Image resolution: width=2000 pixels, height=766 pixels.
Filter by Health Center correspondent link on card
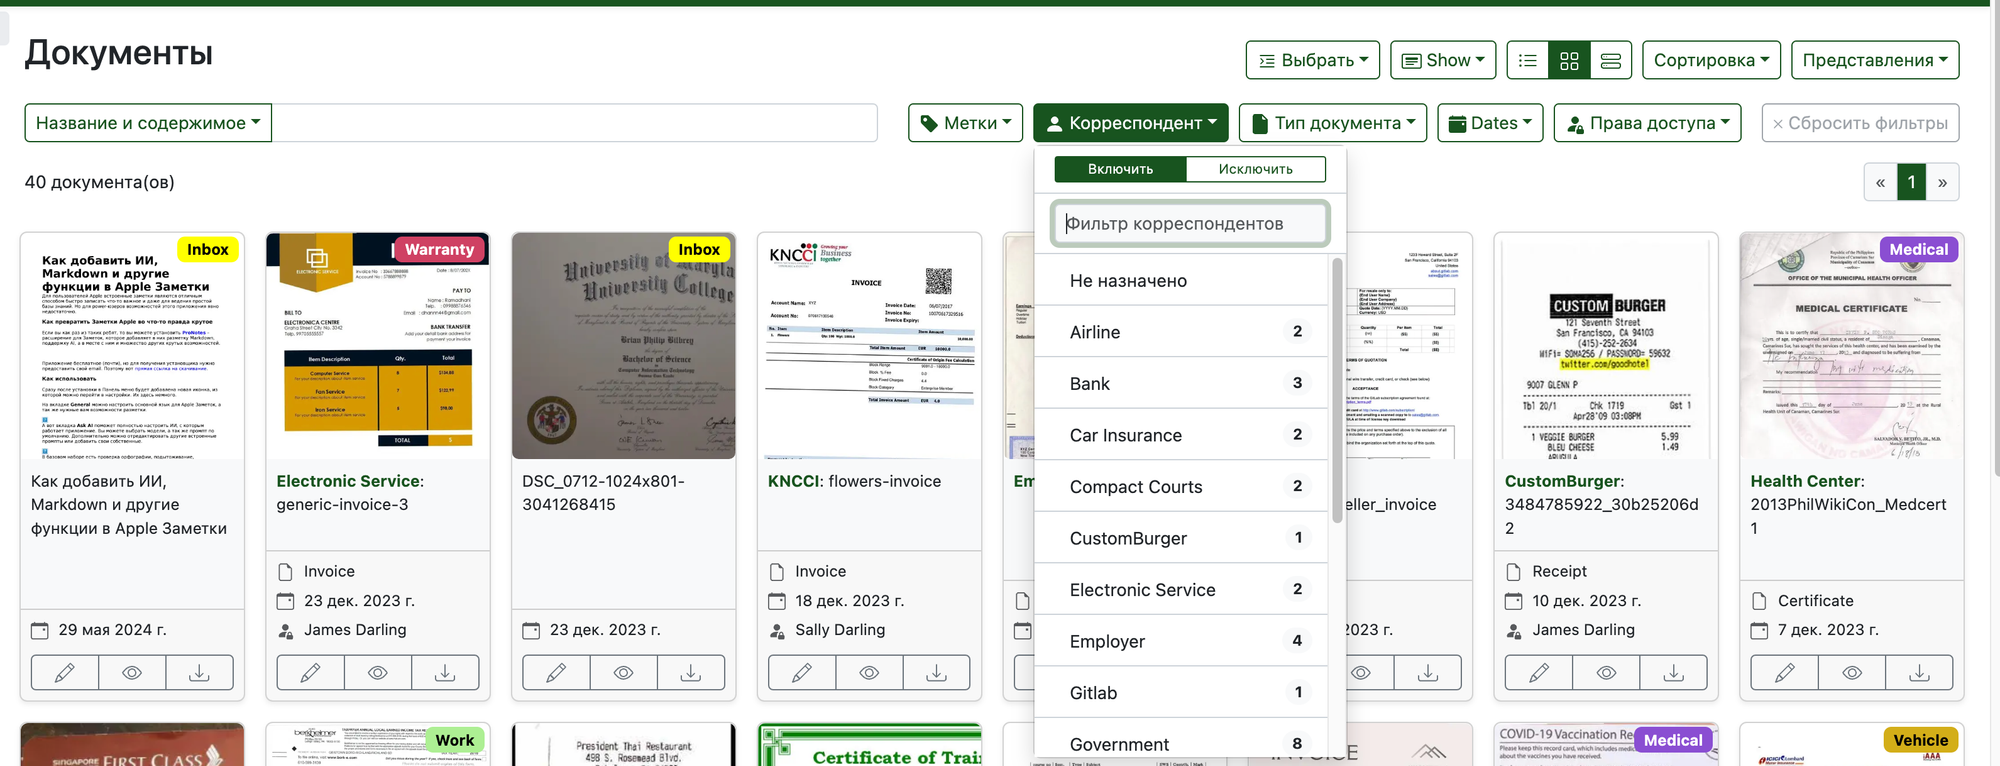point(1807,481)
